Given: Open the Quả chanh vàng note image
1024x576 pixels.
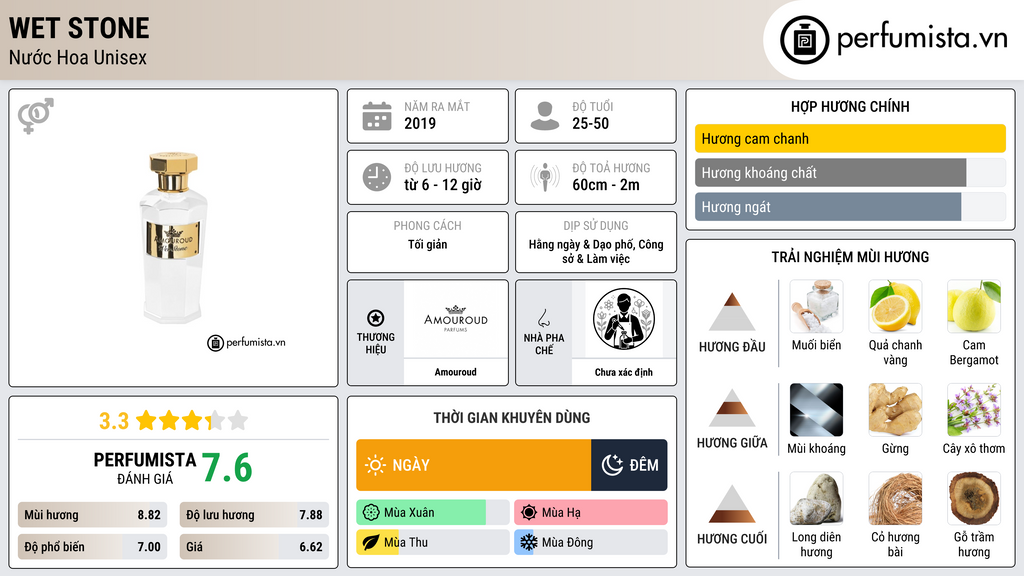Looking at the screenshot, I should pos(895,307).
